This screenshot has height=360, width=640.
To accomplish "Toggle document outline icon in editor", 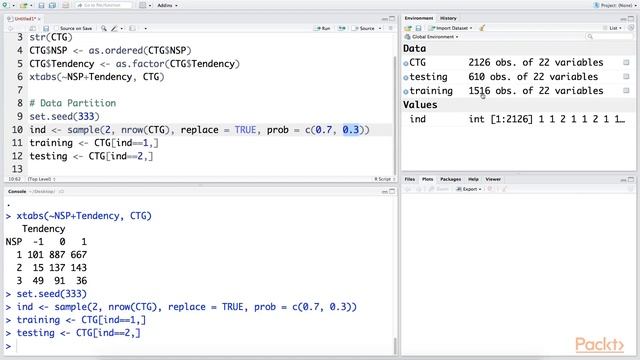I will [x=391, y=28].
